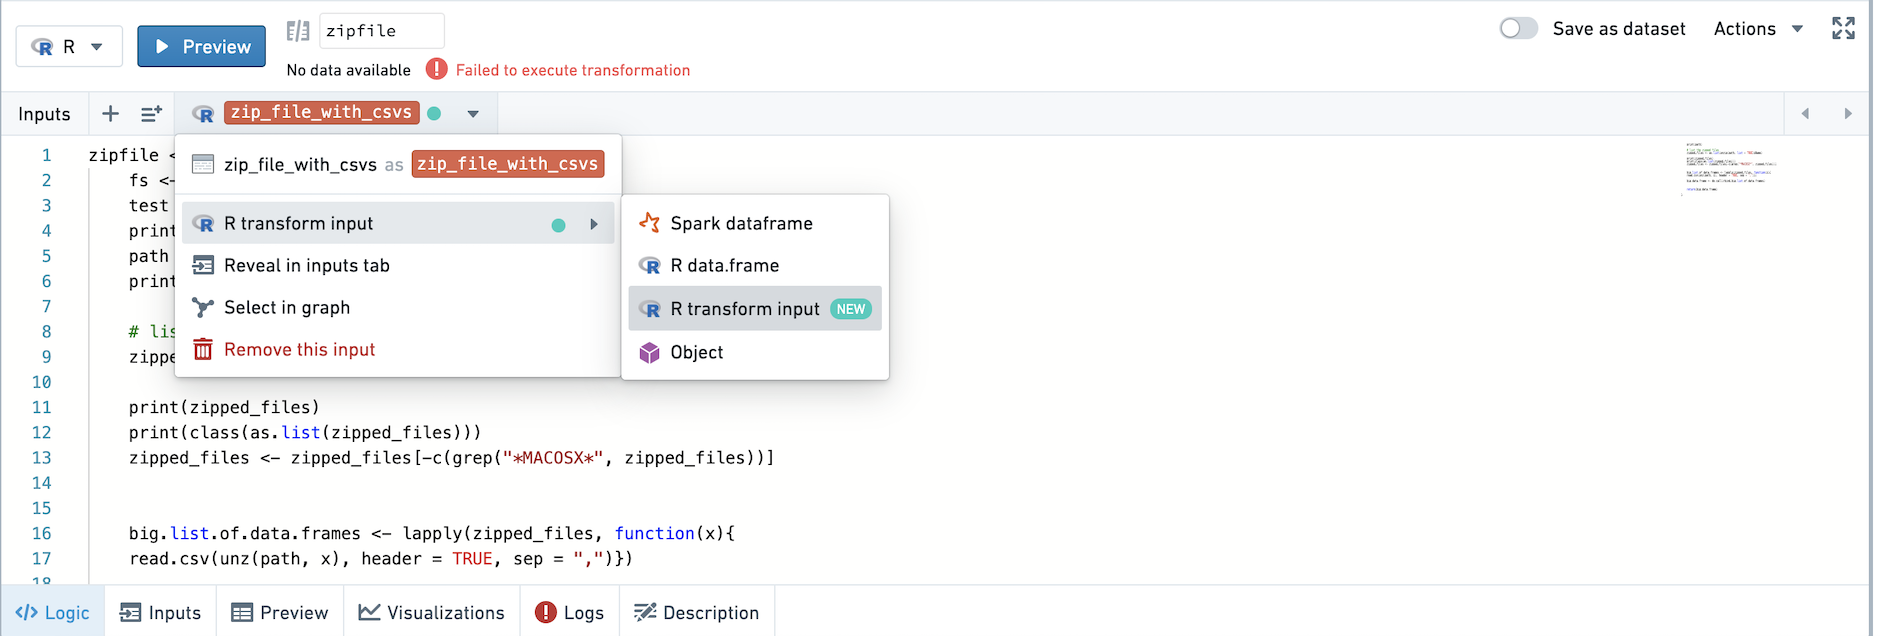Screen dimensions: 1880x636
Task: Expand submenu arrow on R transform input row
Action: [594, 224]
